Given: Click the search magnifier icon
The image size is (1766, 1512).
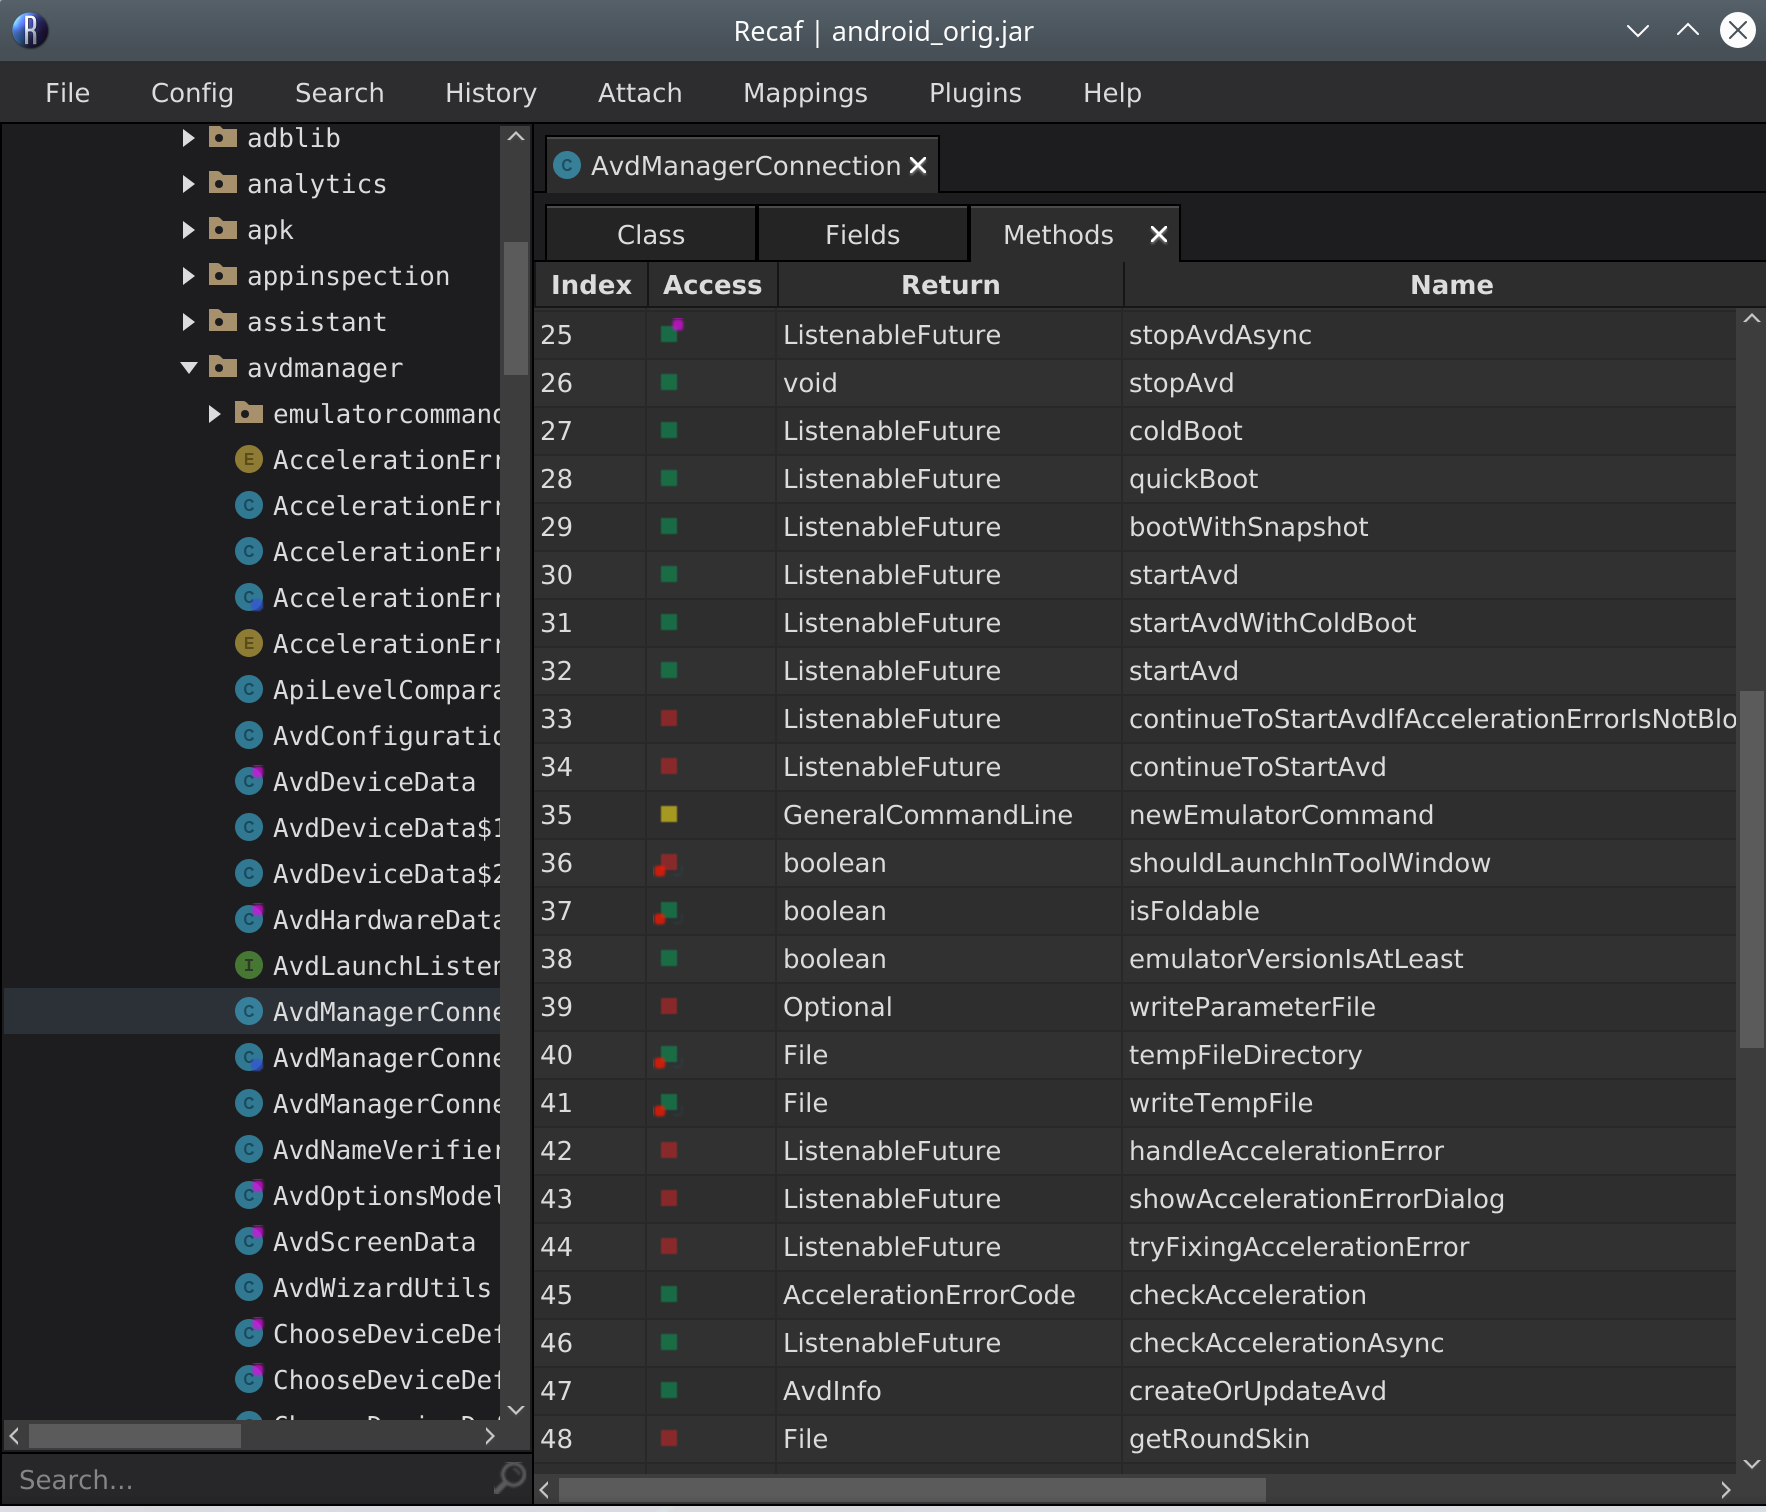Looking at the screenshot, I should coord(510,1478).
